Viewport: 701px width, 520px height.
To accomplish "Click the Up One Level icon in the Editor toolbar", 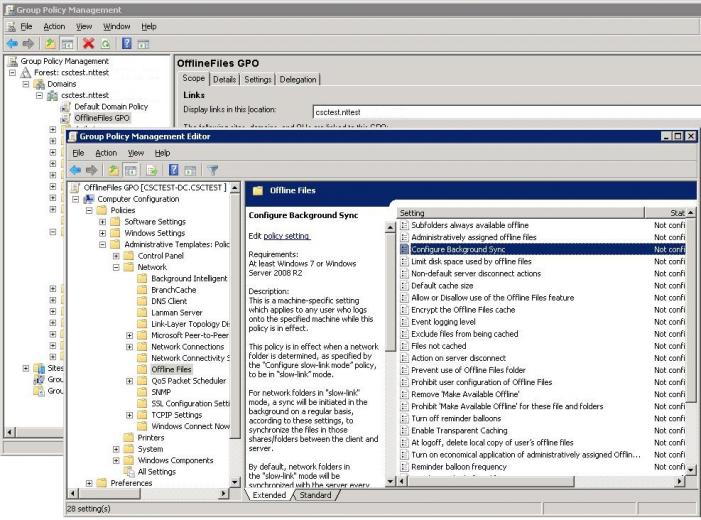I will pyautogui.click(x=114, y=170).
